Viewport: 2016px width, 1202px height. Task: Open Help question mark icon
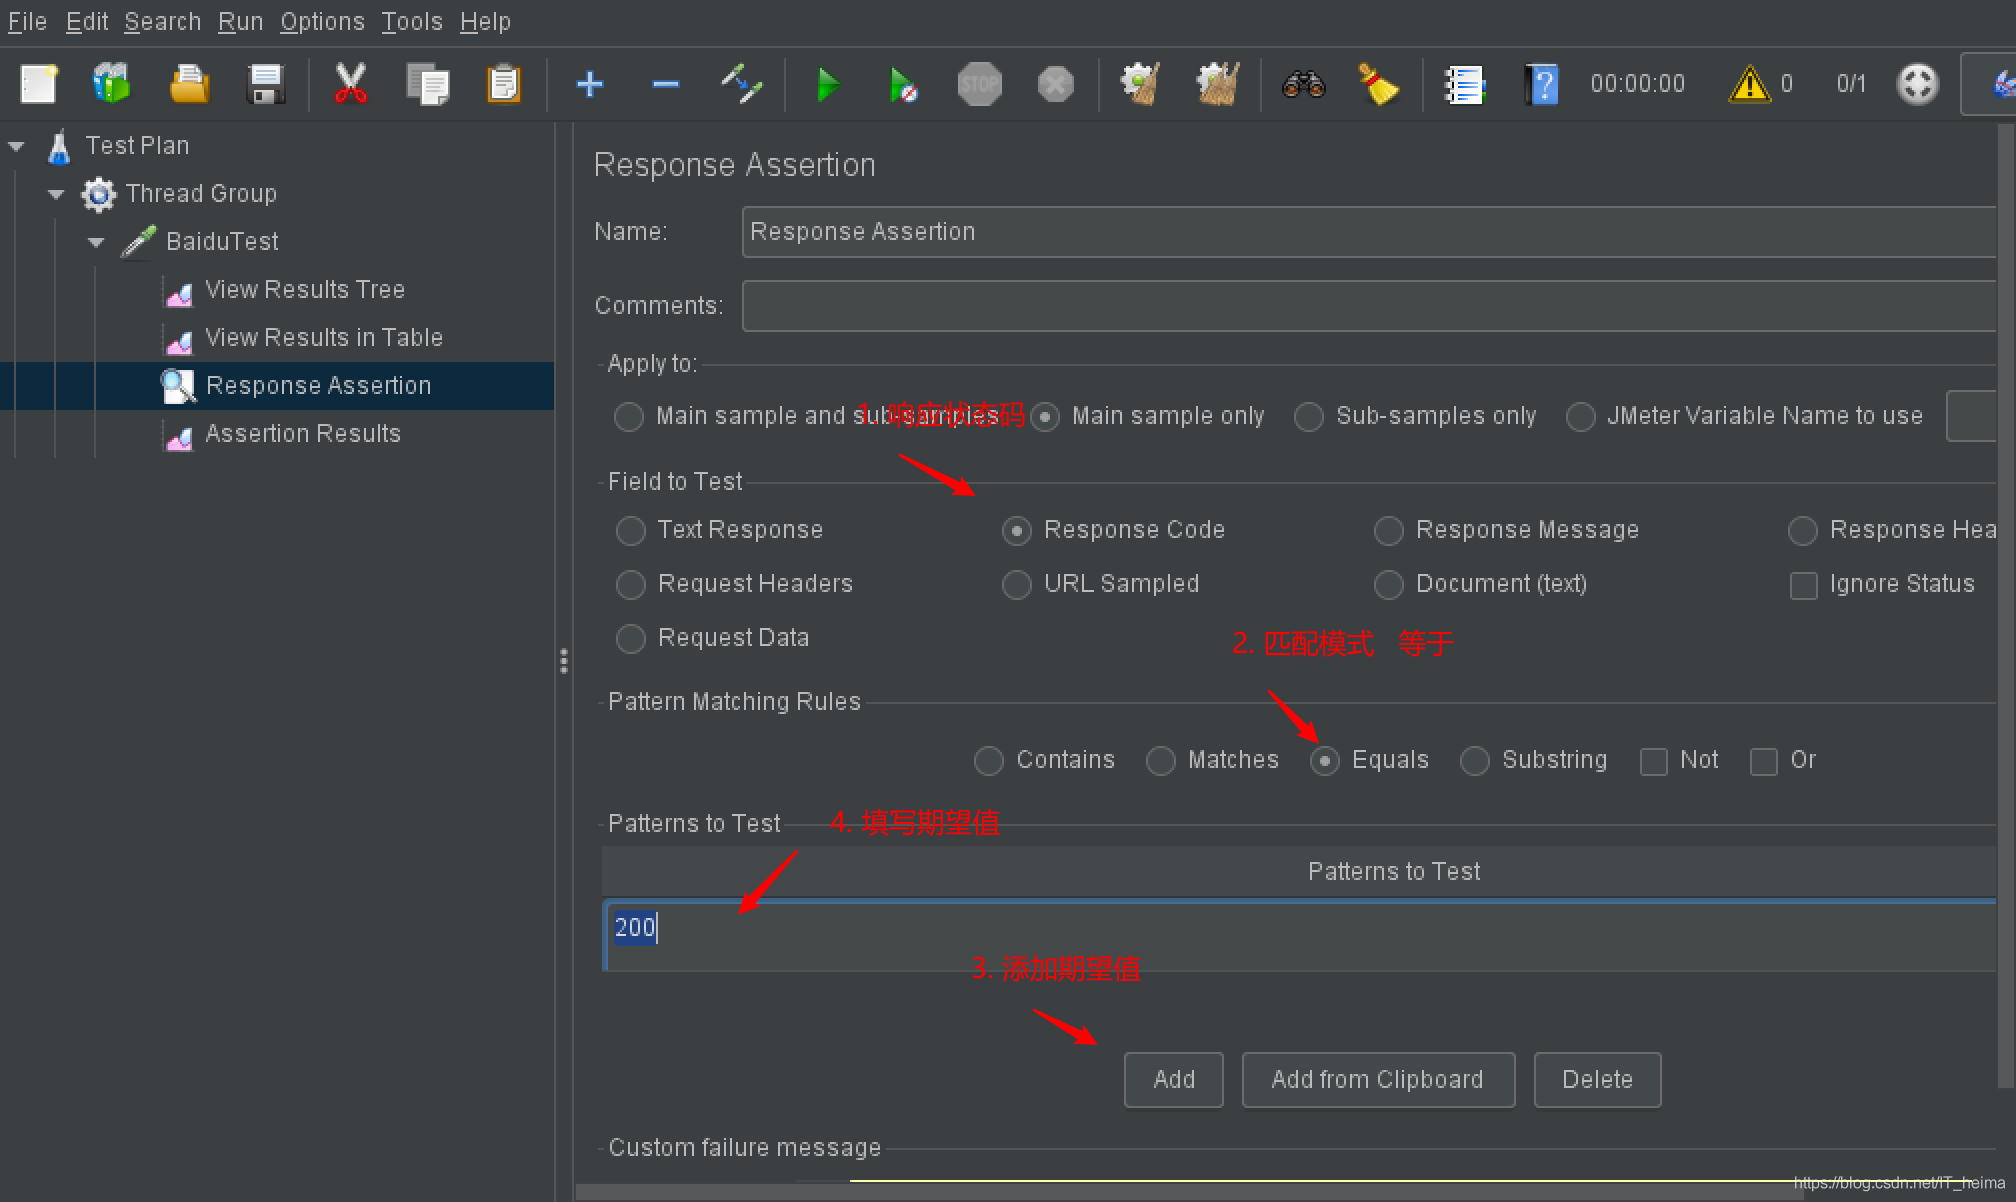pos(1541,85)
